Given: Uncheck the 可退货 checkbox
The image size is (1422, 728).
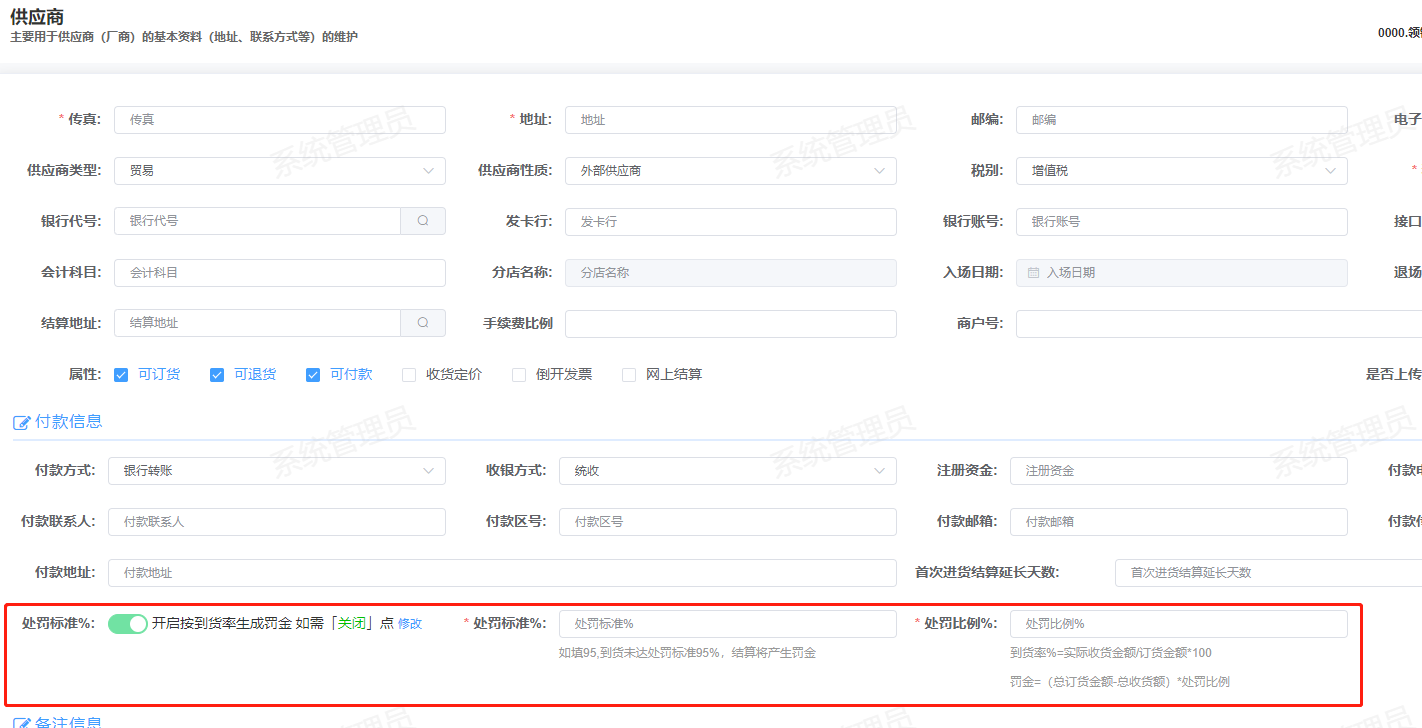Looking at the screenshot, I should pos(217,375).
